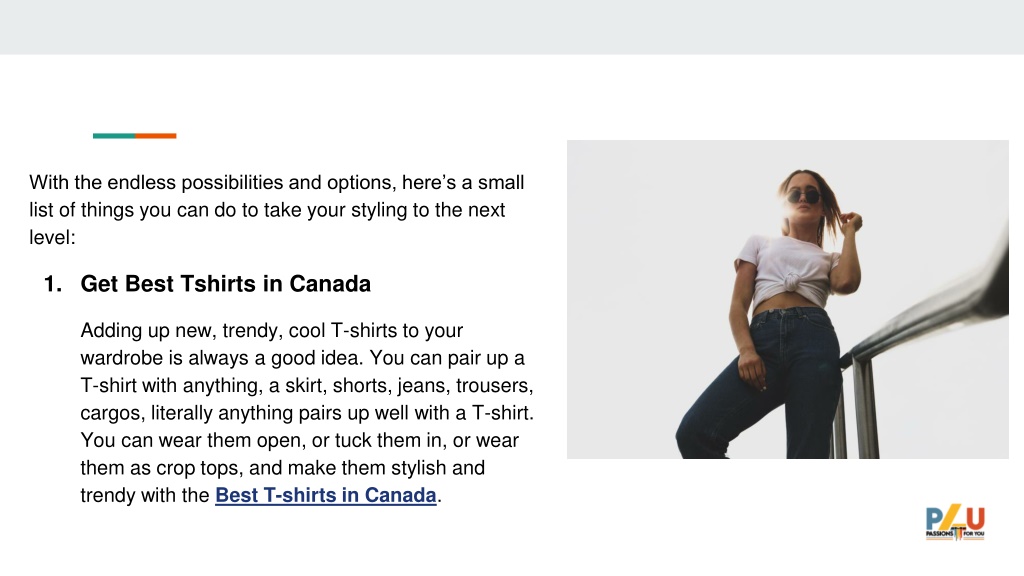
Task: Click the intro paragraph about endless possibilities
Action: (277, 210)
